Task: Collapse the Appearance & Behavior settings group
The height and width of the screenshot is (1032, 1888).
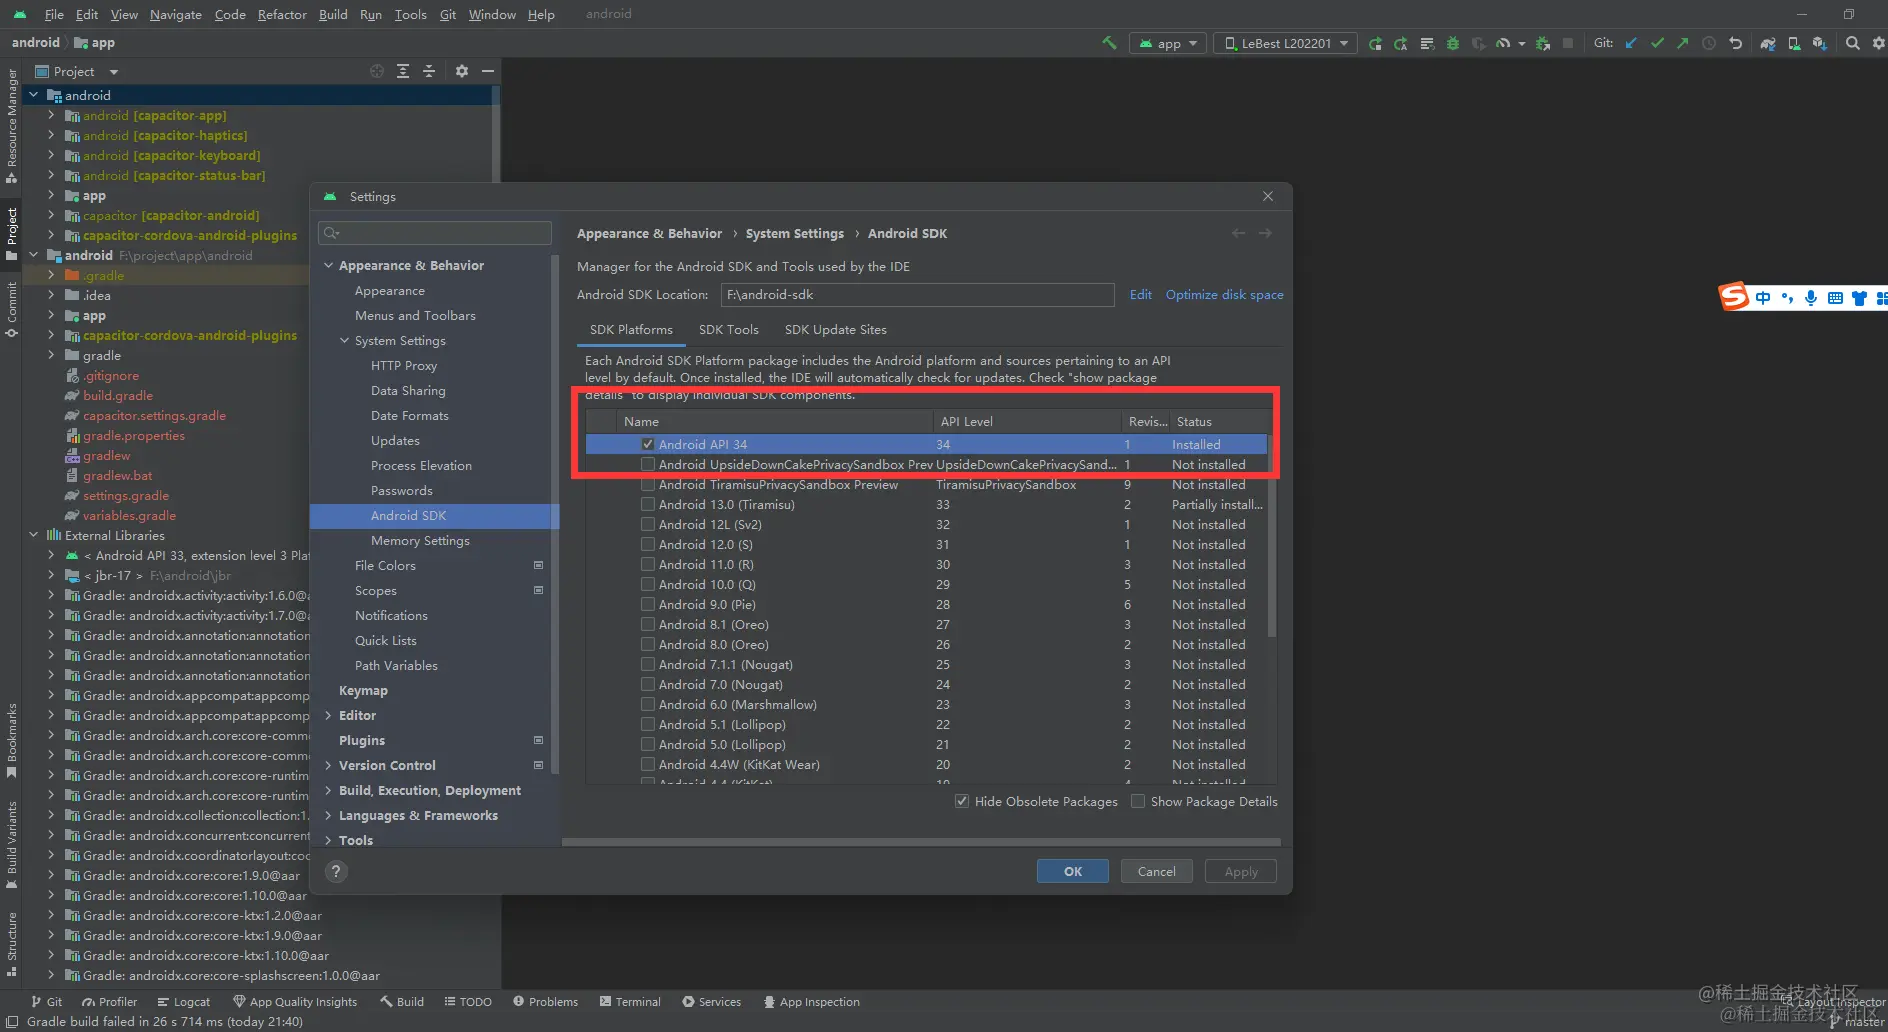Action: pos(328,266)
